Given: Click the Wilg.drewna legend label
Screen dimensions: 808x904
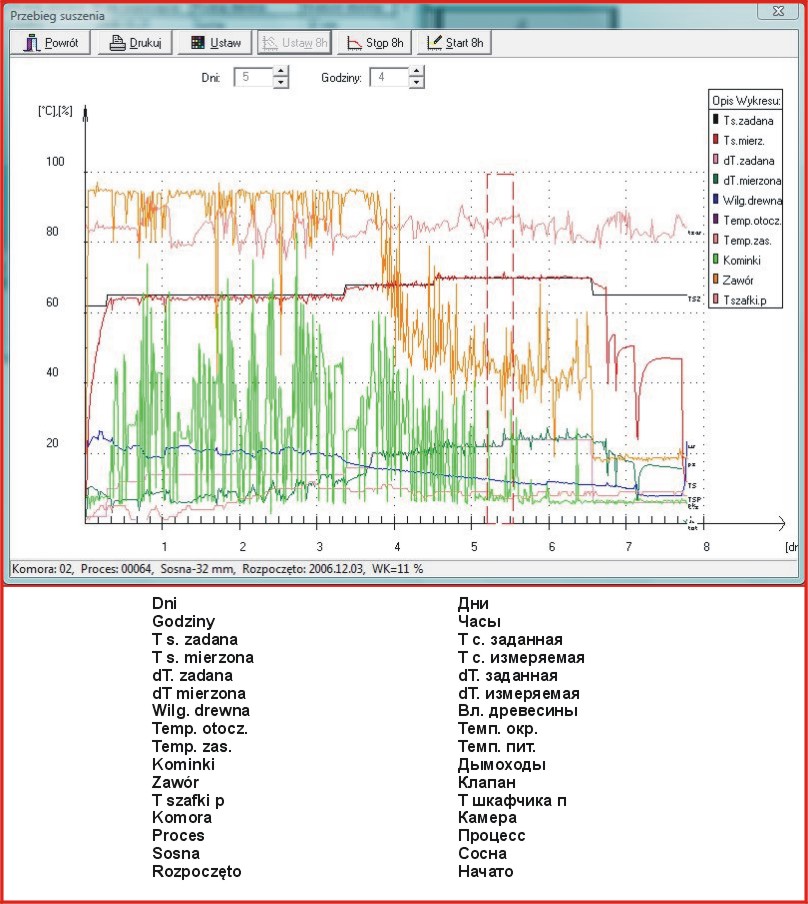Looking at the screenshot, I should coord(753,200).
